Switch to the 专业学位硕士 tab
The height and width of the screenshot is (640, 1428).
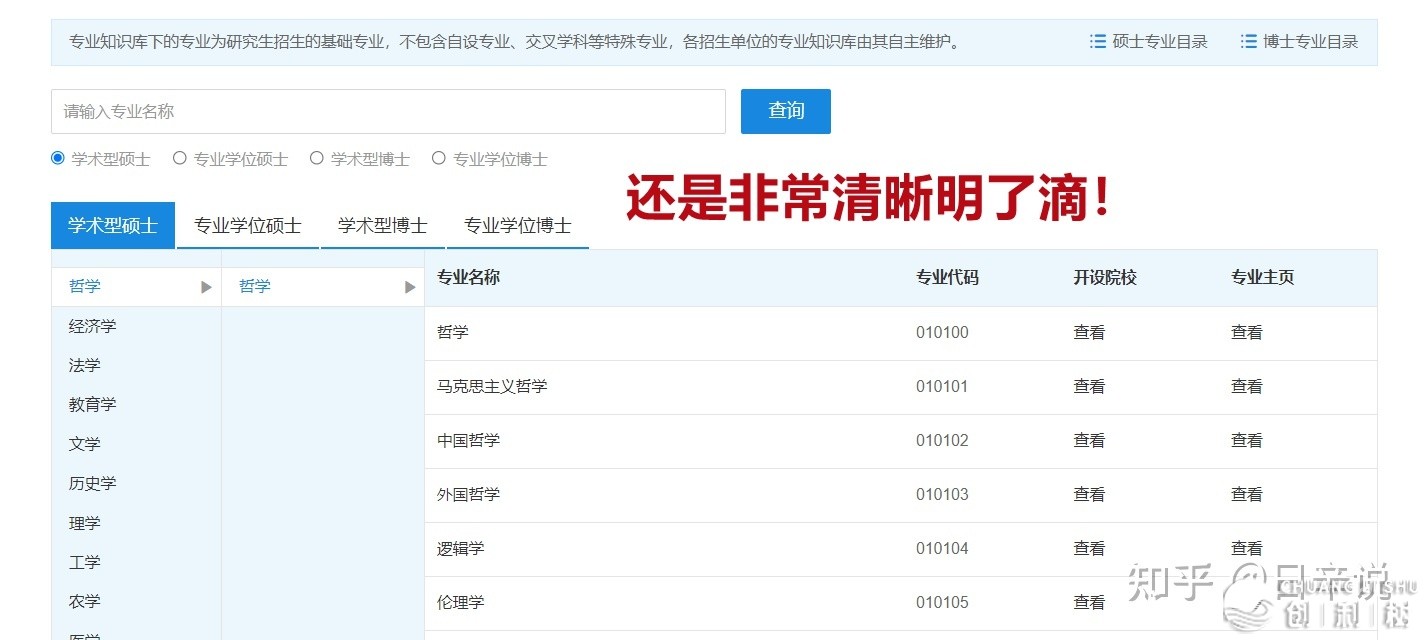pos(248,225)
